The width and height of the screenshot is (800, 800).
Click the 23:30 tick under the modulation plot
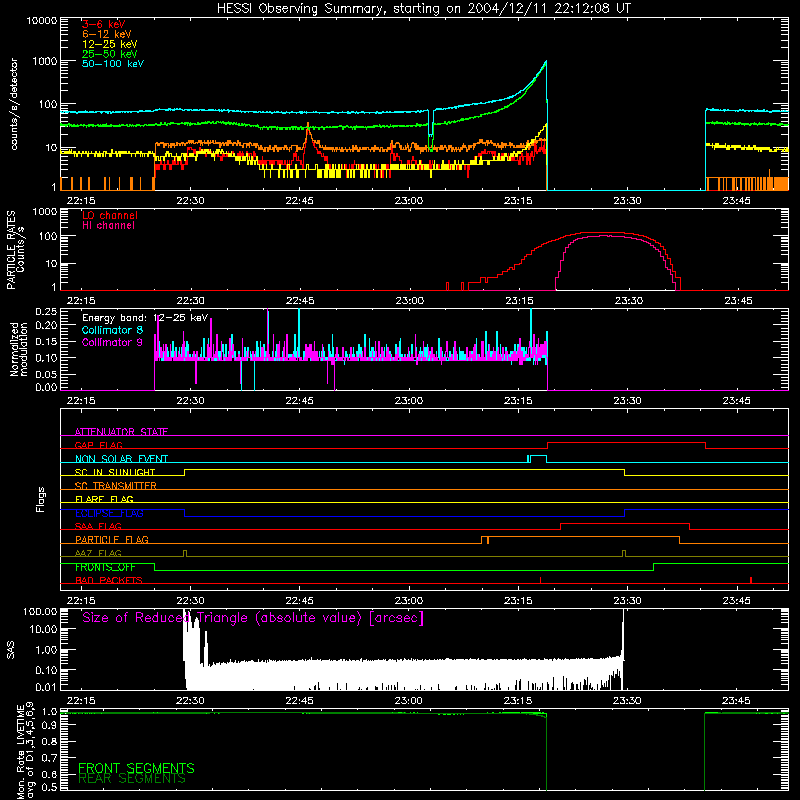tap(627, 401)
